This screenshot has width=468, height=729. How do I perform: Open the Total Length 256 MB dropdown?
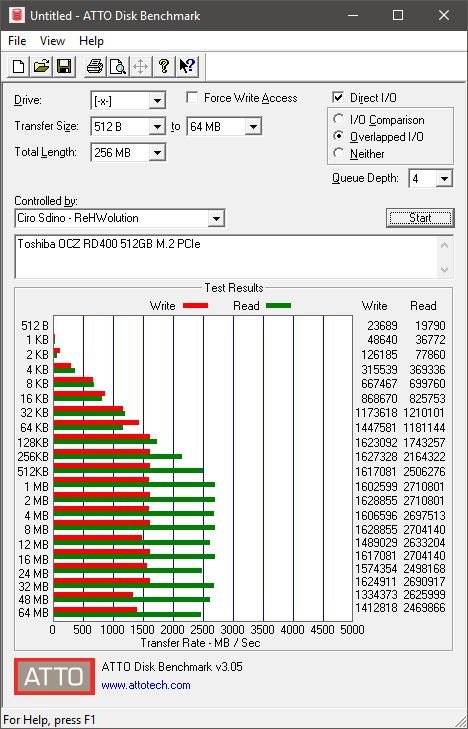[x=158, y=152]
